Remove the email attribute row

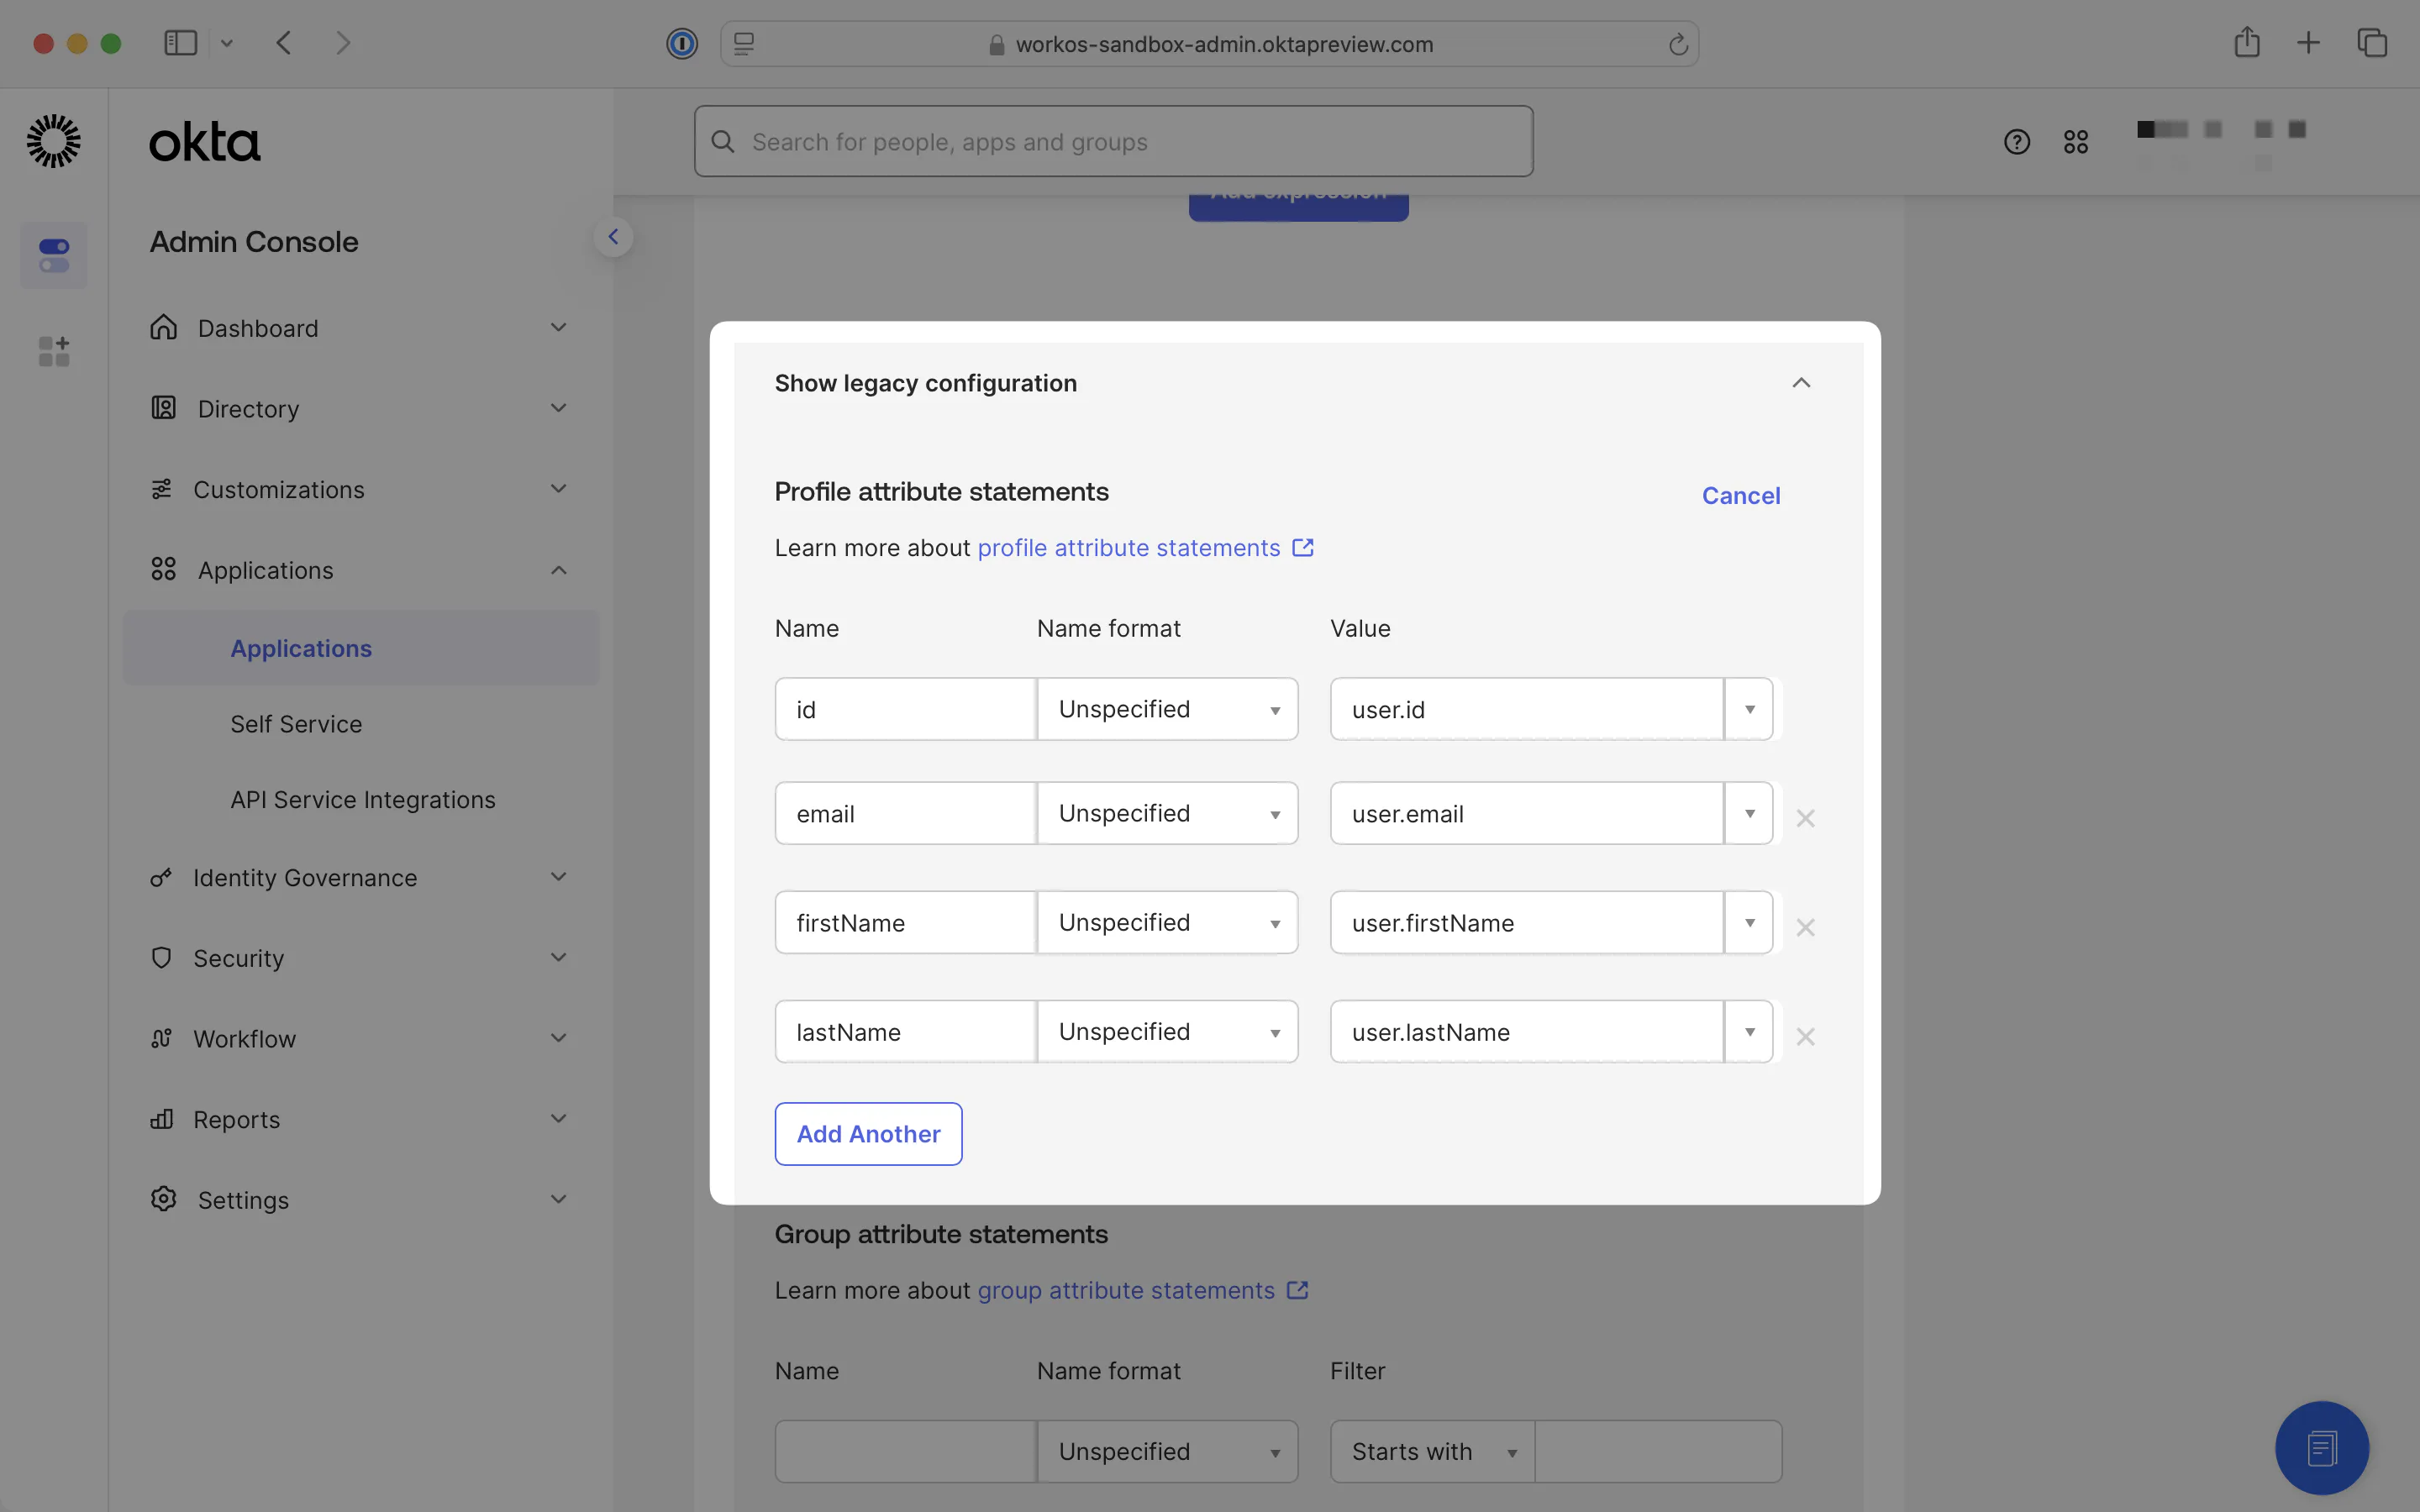1804,818
